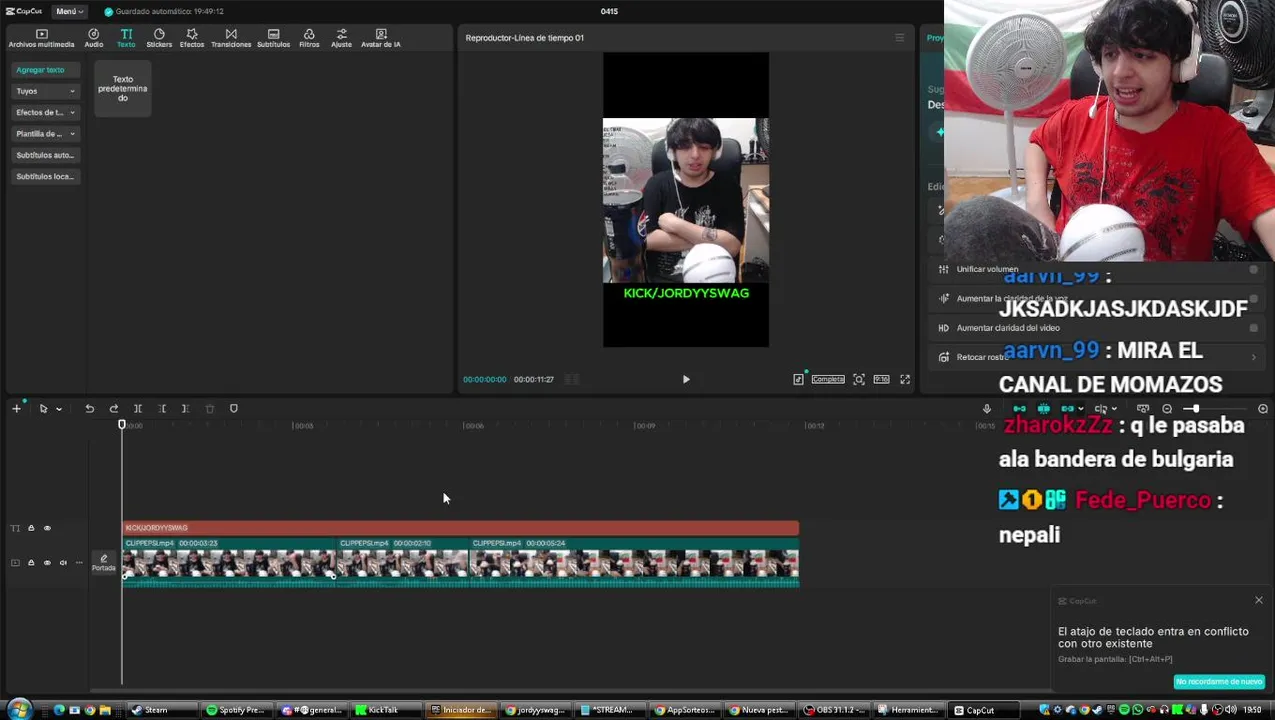1275x720 pixels.
Task: Click the undo arrow in timeline toolbar
Action: (89, 409)
